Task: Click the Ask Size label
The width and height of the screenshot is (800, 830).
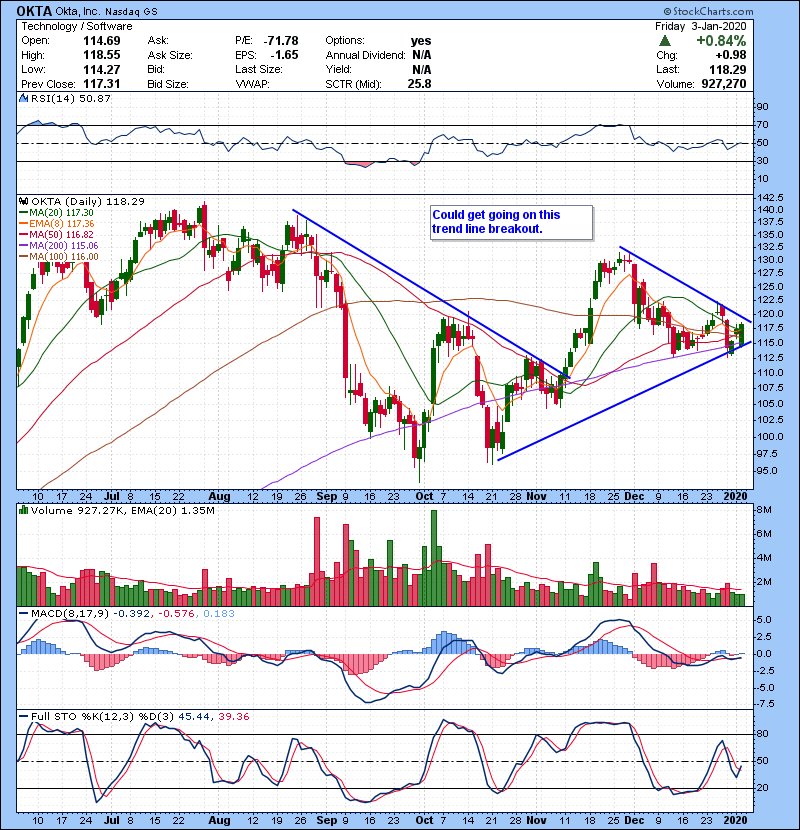Action: 170,55
